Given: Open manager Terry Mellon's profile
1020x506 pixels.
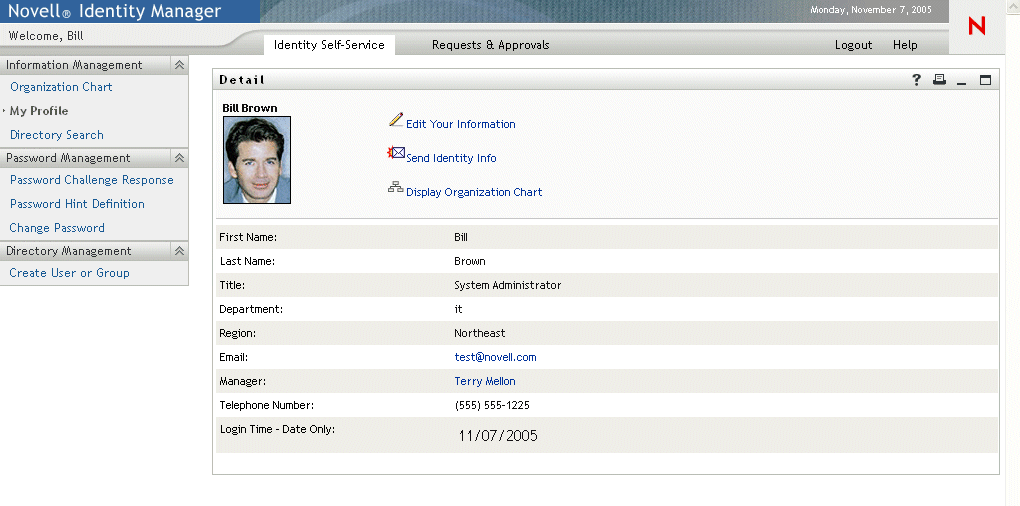Looking at the screenshot, I should tap(485, 381).
